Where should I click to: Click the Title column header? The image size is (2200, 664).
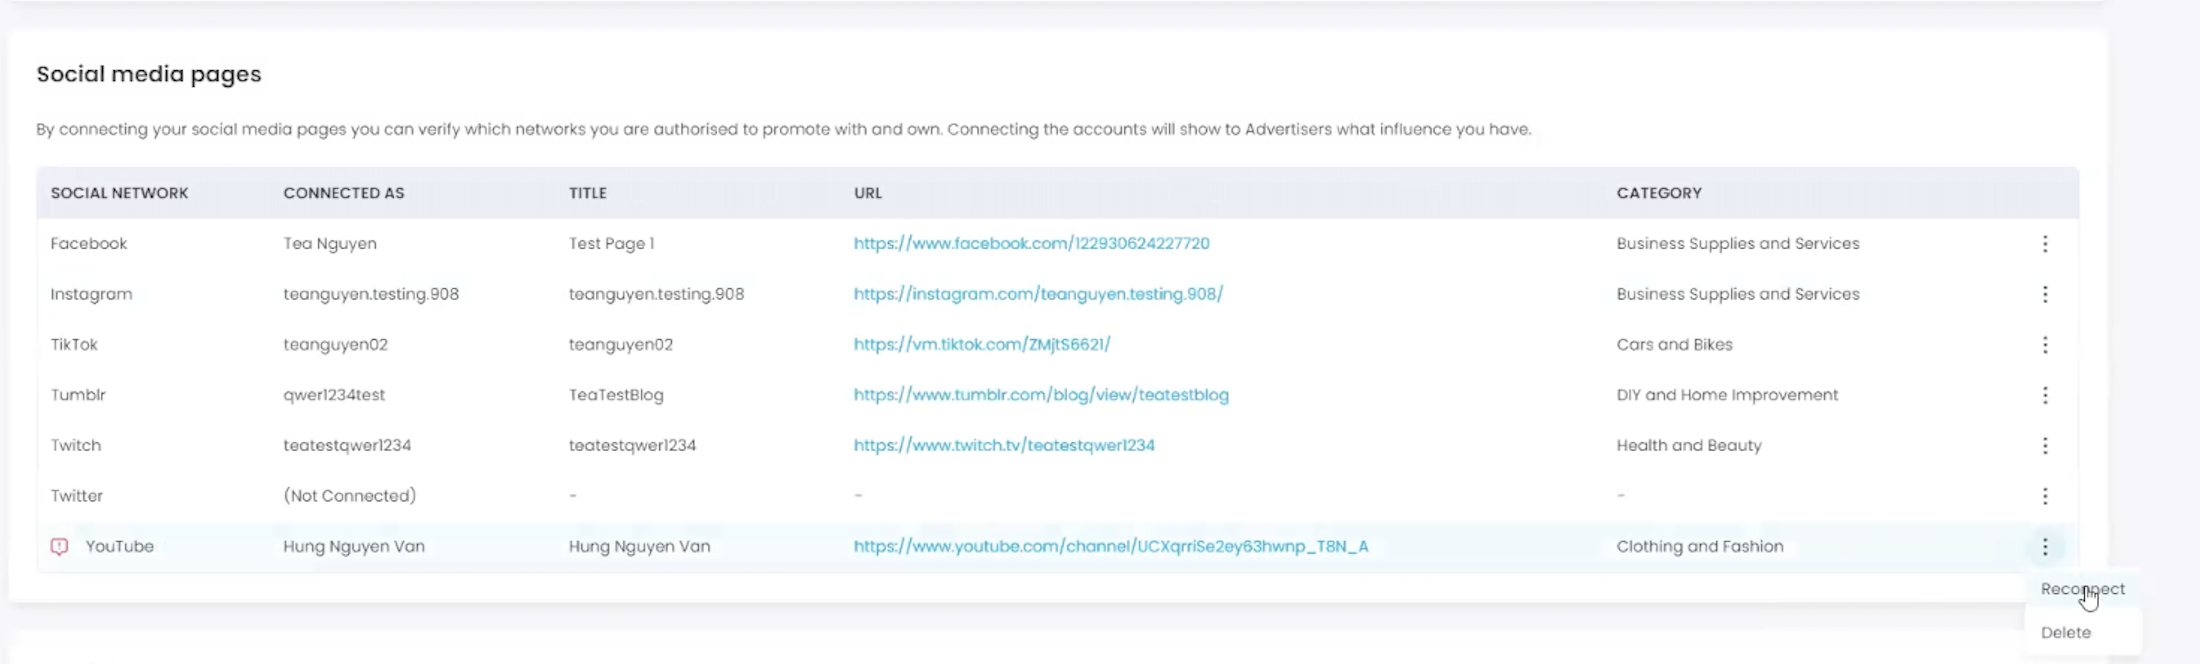[588, 193]
